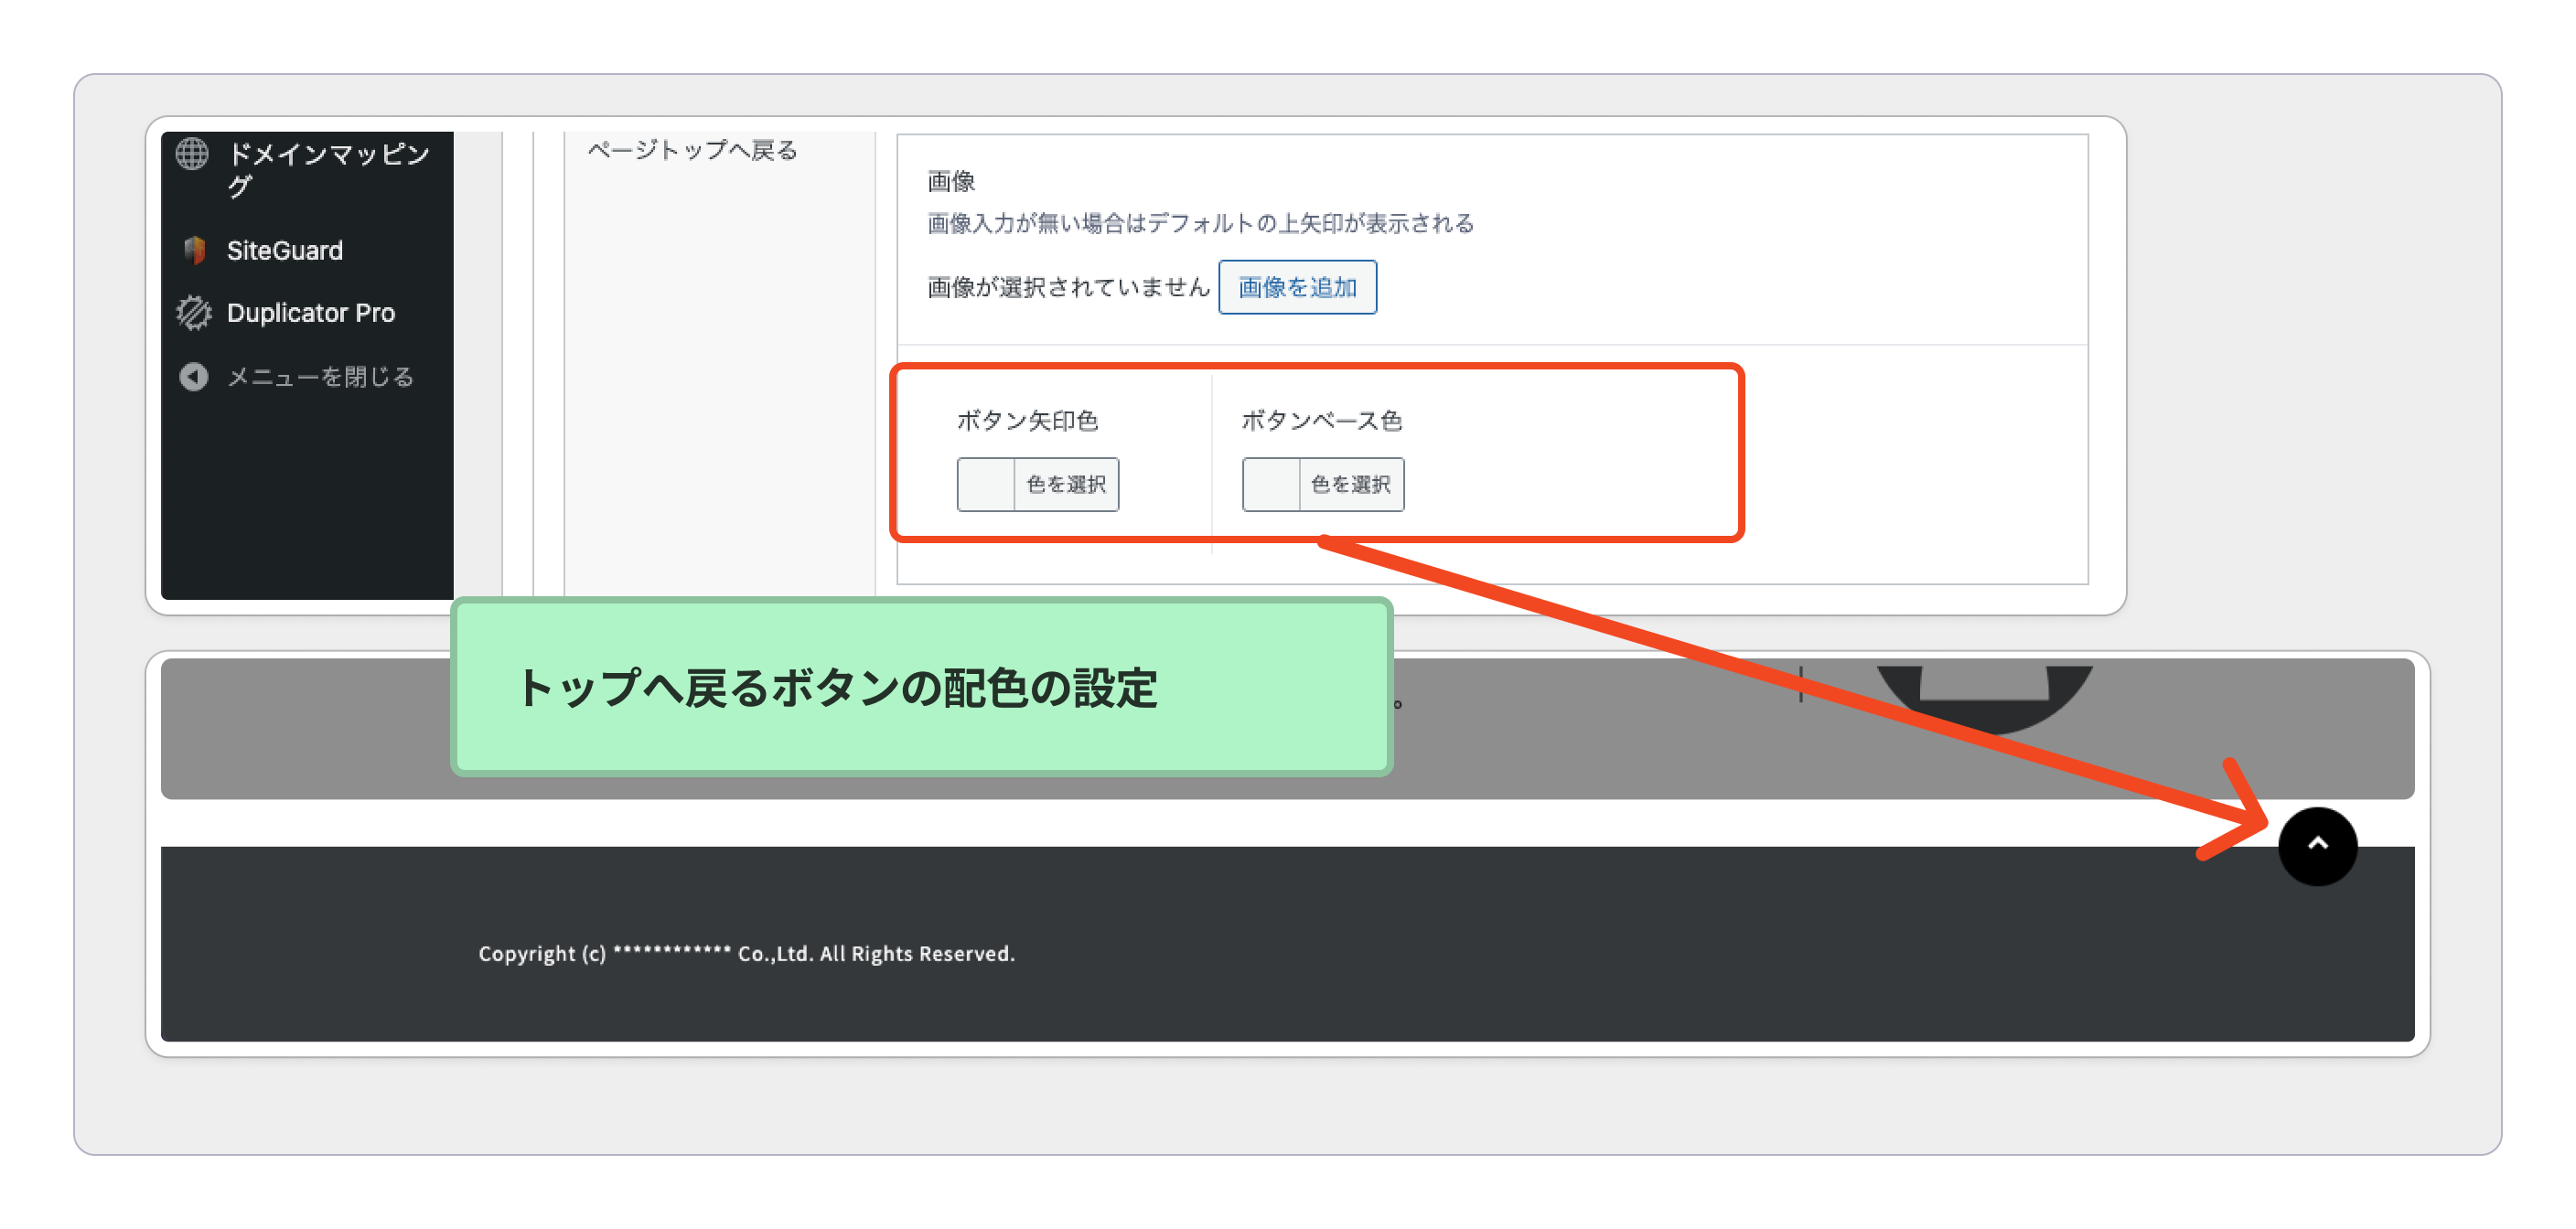
Task: Open 色を選択 picker for ボタンベース色
Action: [x=1350, y=484]
